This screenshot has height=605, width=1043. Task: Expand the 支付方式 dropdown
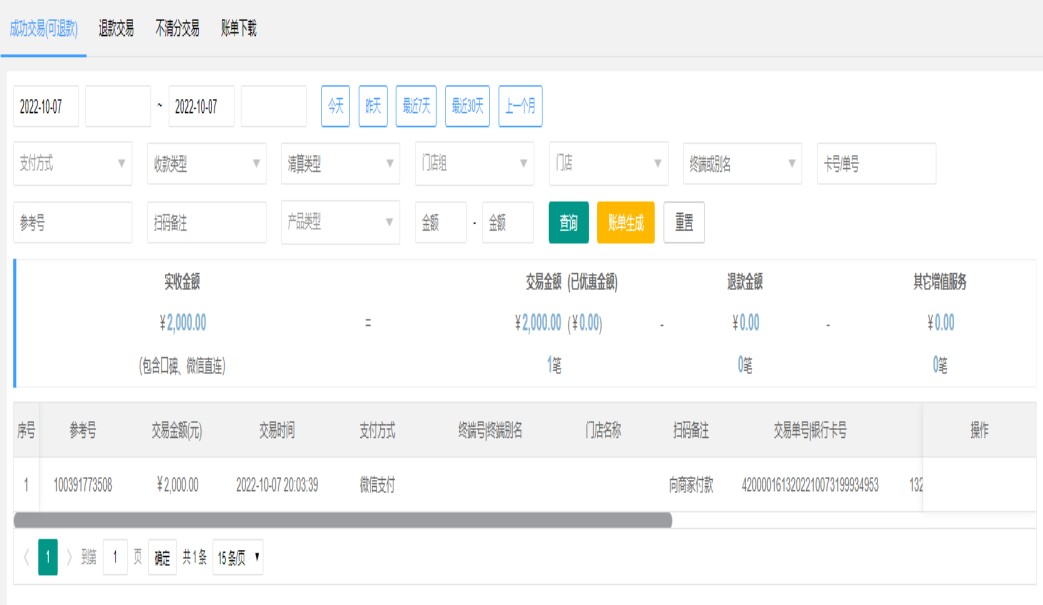point(73,164)
